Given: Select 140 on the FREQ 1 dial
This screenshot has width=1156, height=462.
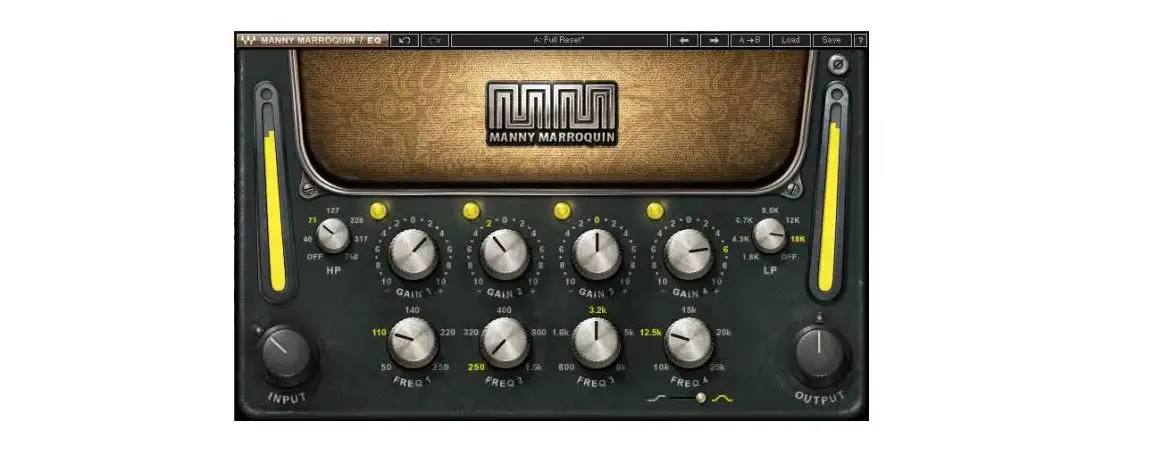Looking at the screenshot, I should coord(413,310).
